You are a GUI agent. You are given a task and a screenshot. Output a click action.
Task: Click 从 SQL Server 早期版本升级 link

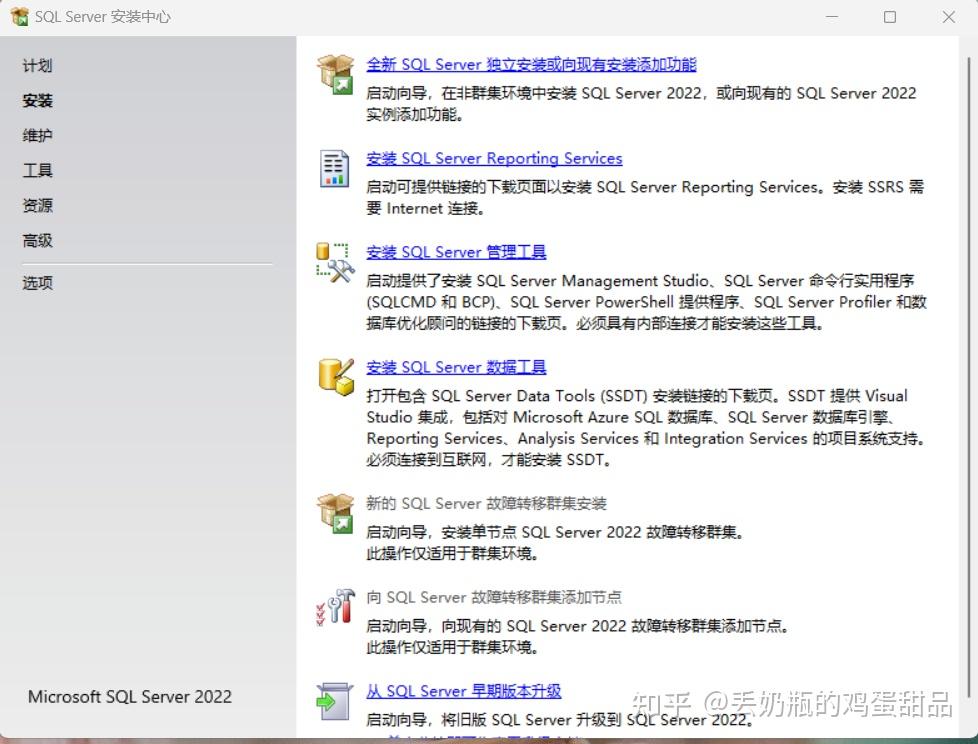point(463,691)
